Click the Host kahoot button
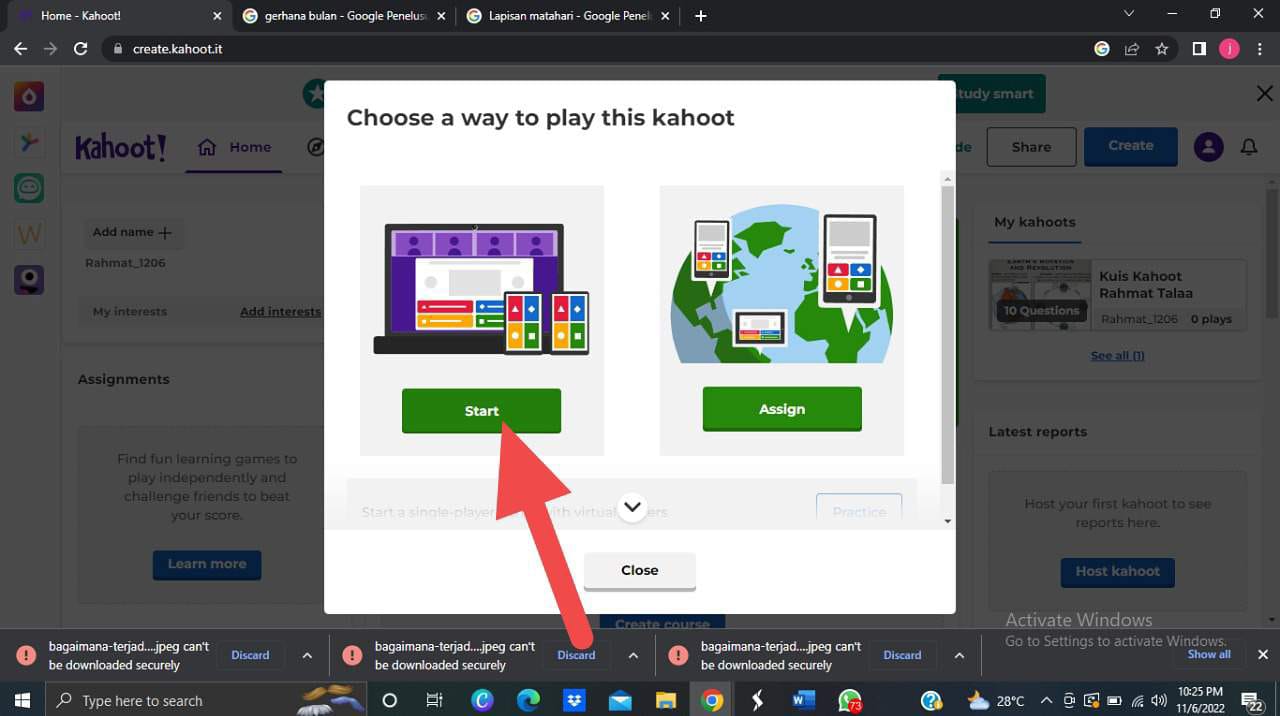The image size is (1280, 716). pos(1118,571)
